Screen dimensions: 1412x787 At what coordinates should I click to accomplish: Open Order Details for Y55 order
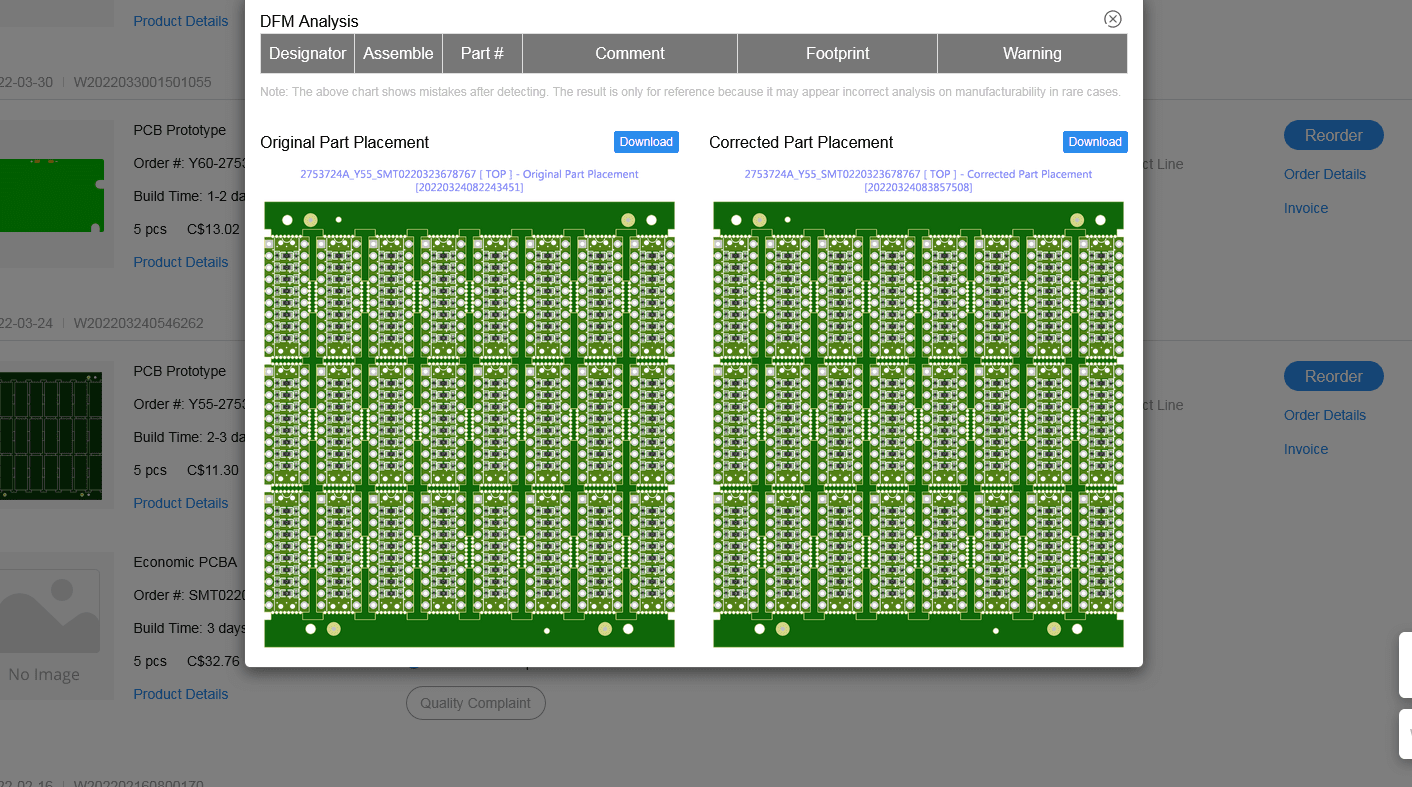[1325, 415]
